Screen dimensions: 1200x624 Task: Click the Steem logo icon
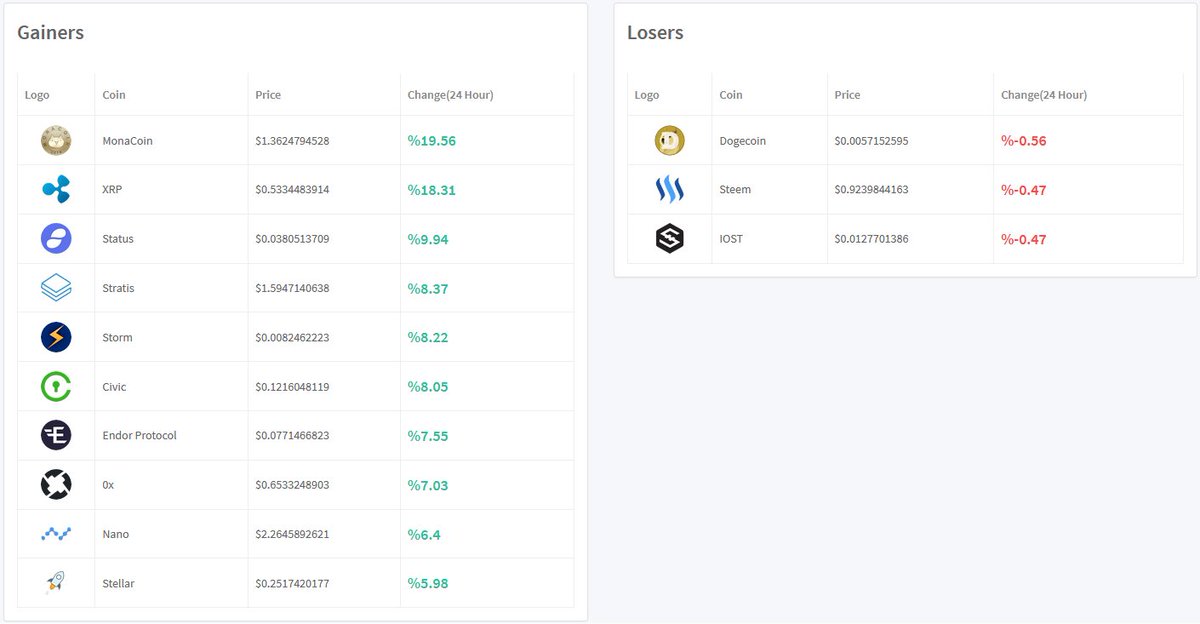coord(669,189)
